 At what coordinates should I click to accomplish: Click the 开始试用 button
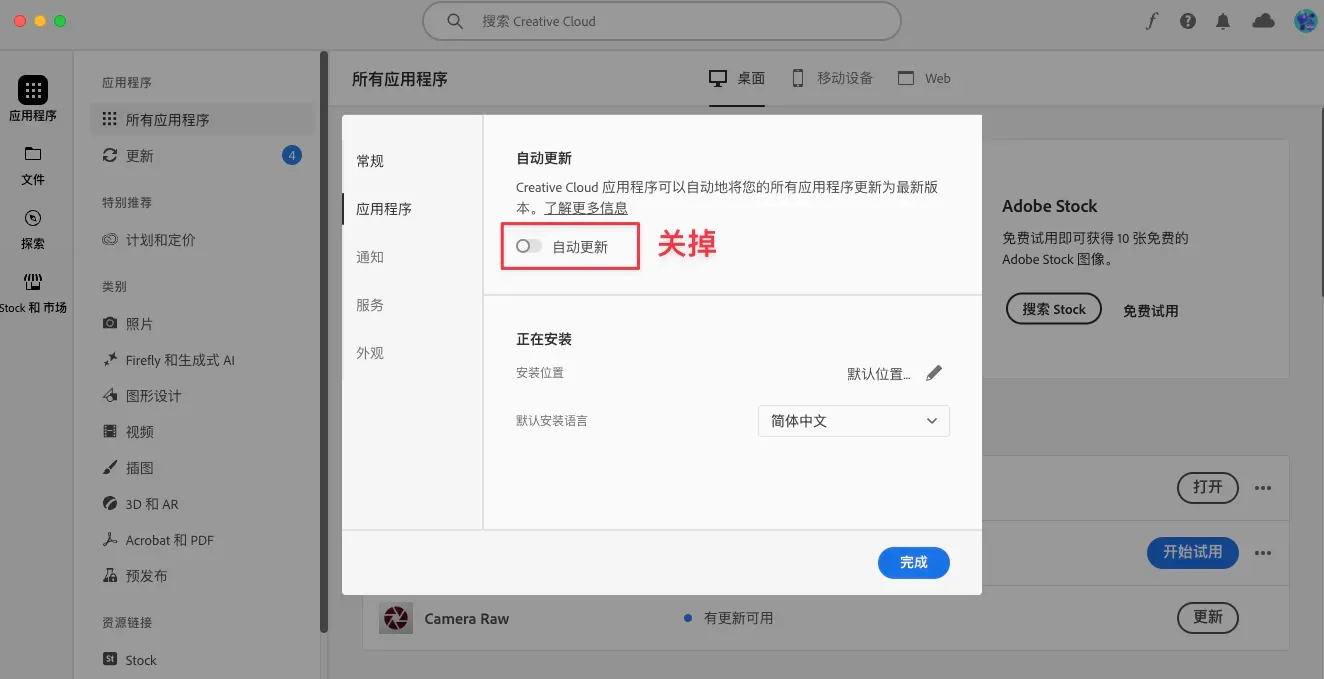tap(1192, 551)
